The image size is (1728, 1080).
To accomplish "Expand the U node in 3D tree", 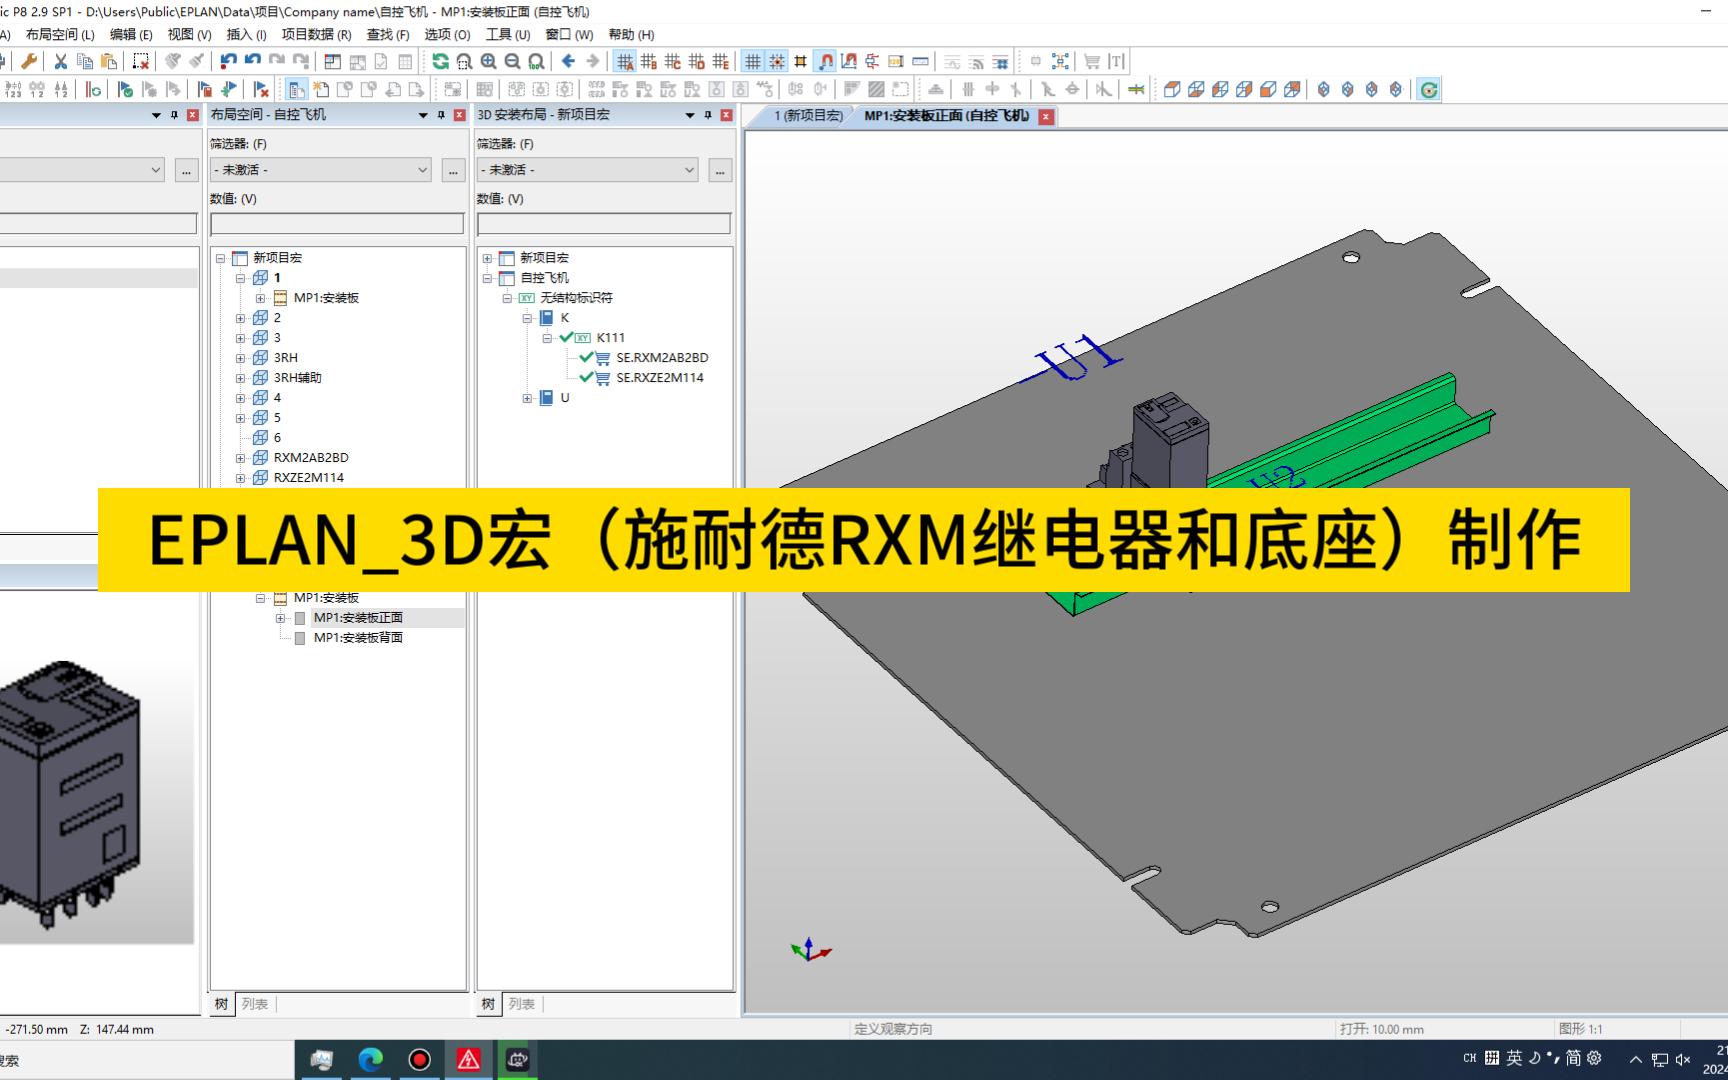I will point(527,398).
